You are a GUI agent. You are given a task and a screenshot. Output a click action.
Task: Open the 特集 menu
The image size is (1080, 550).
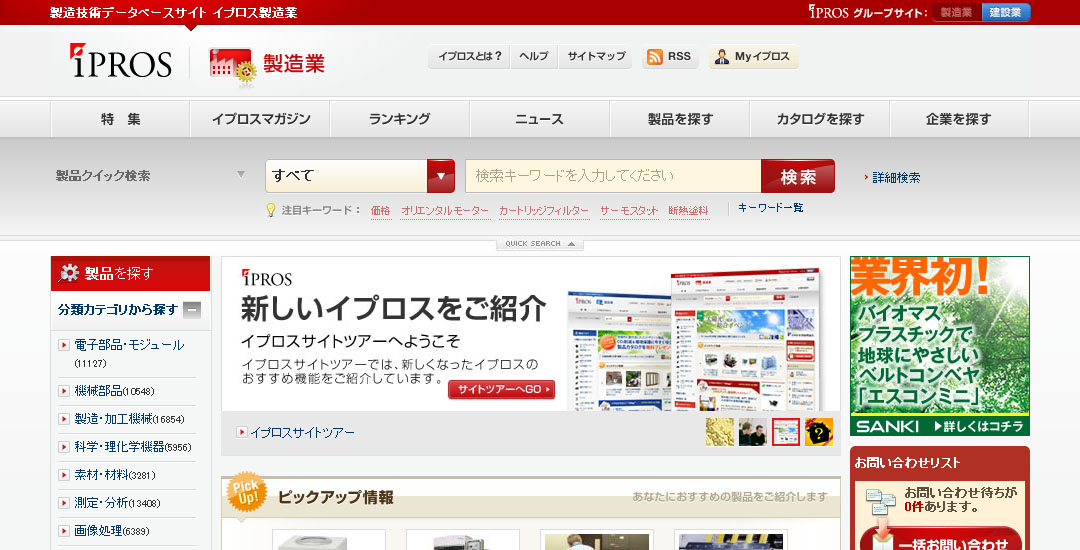(x=121, y=119)
